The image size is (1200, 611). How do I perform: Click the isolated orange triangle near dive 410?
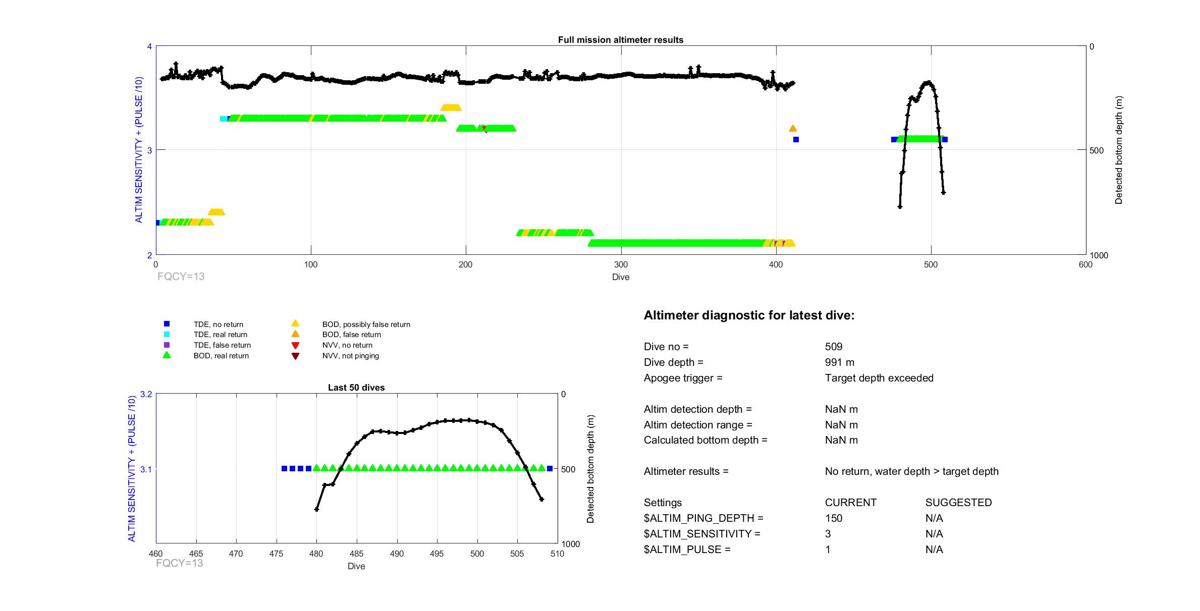(x=793, y=129)
